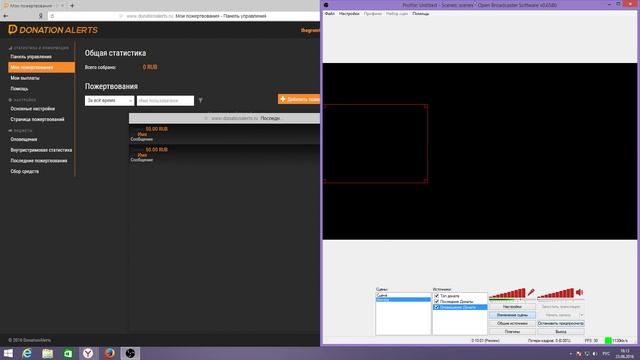Launch Internet Explorer from the taskbar
The width and height of the screenshot is (640, 360).
[x=27, y=353]
